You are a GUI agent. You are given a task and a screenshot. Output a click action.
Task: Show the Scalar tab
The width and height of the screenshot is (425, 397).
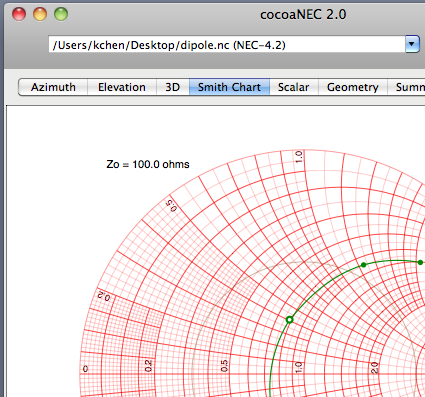[x=294, y=87]
